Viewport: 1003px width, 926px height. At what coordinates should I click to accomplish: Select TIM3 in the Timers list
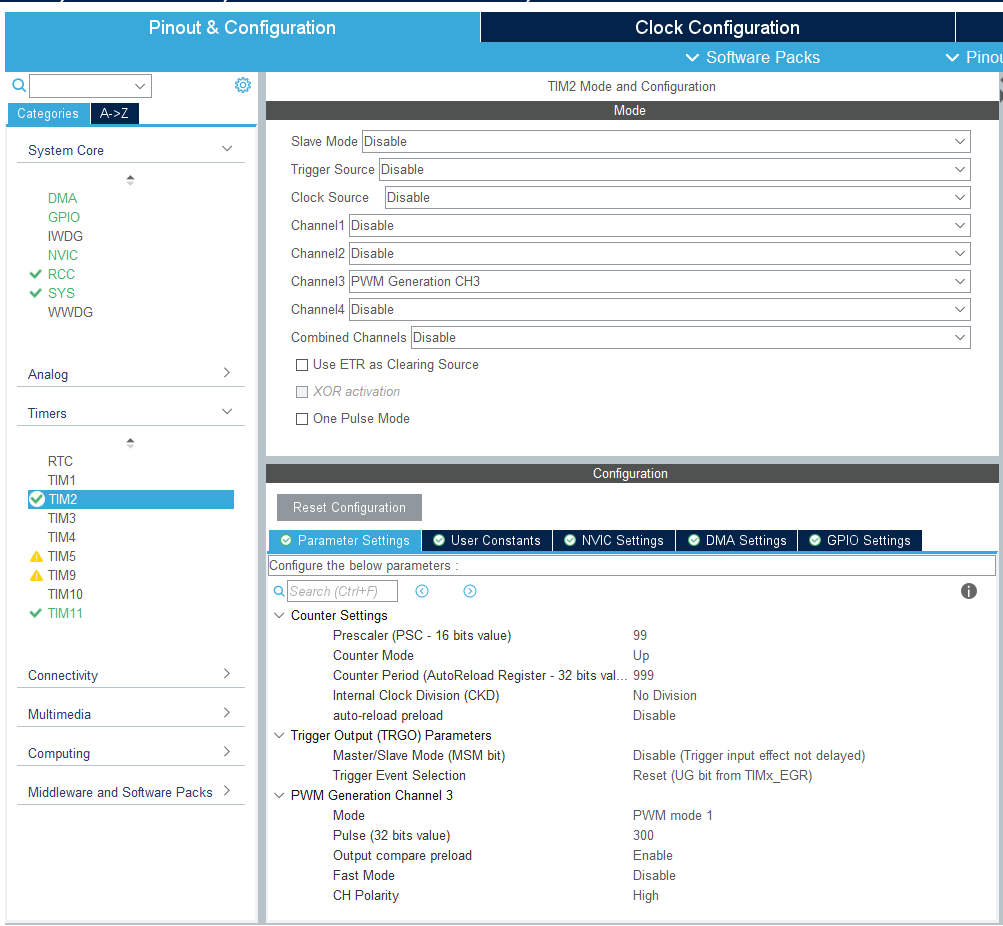coord(62,518)
